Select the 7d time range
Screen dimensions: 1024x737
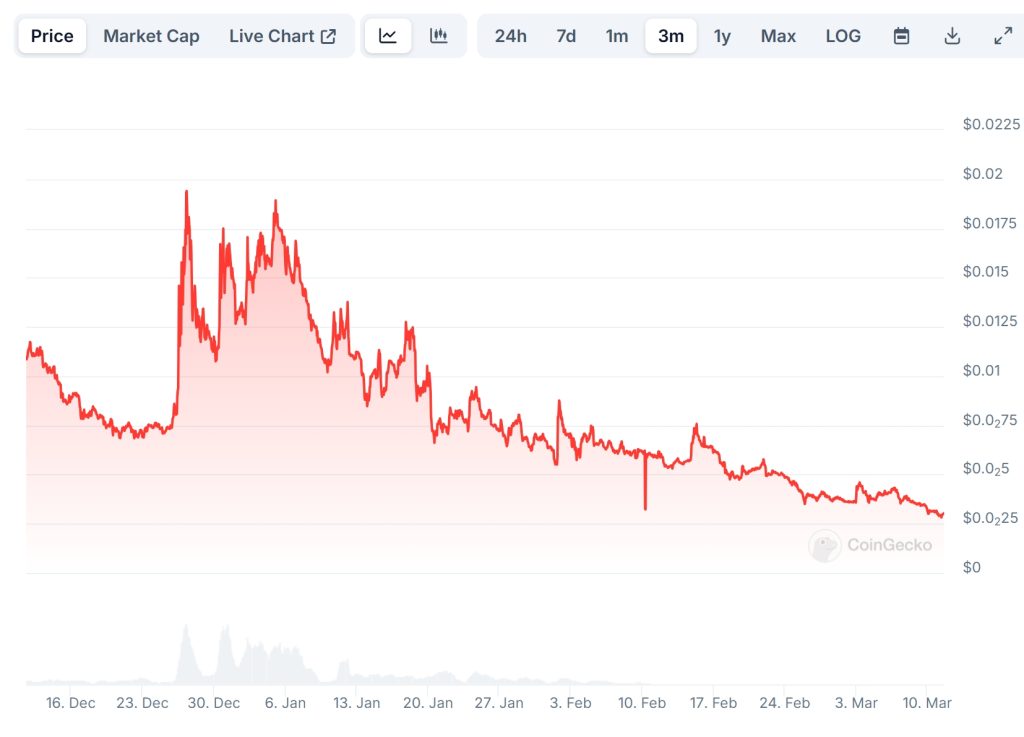coord(566,36)
